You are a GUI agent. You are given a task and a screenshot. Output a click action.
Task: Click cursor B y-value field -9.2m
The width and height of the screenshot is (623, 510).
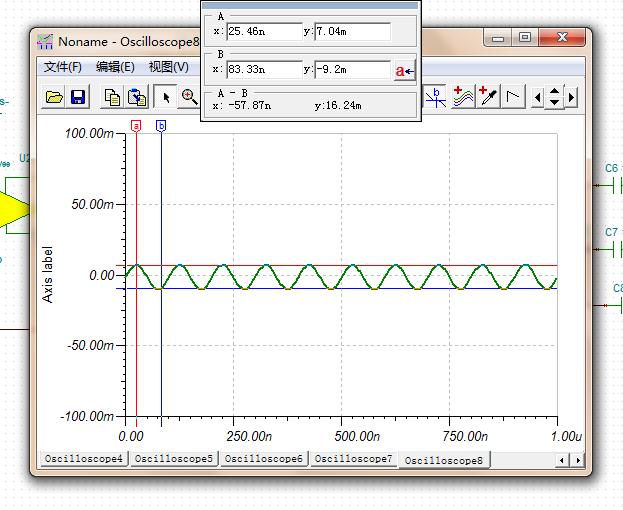pyautogui.click(x=351, y=70)
